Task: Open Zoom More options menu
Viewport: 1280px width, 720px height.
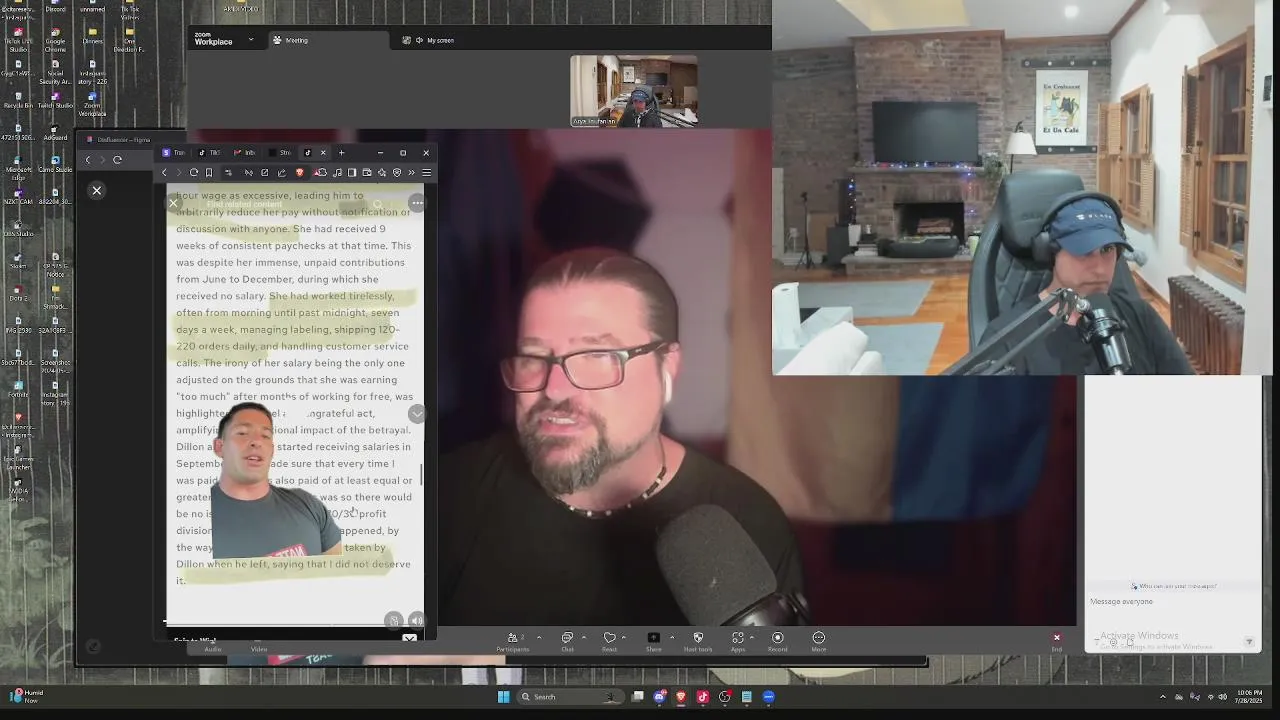Action: [x=818, y=641]
